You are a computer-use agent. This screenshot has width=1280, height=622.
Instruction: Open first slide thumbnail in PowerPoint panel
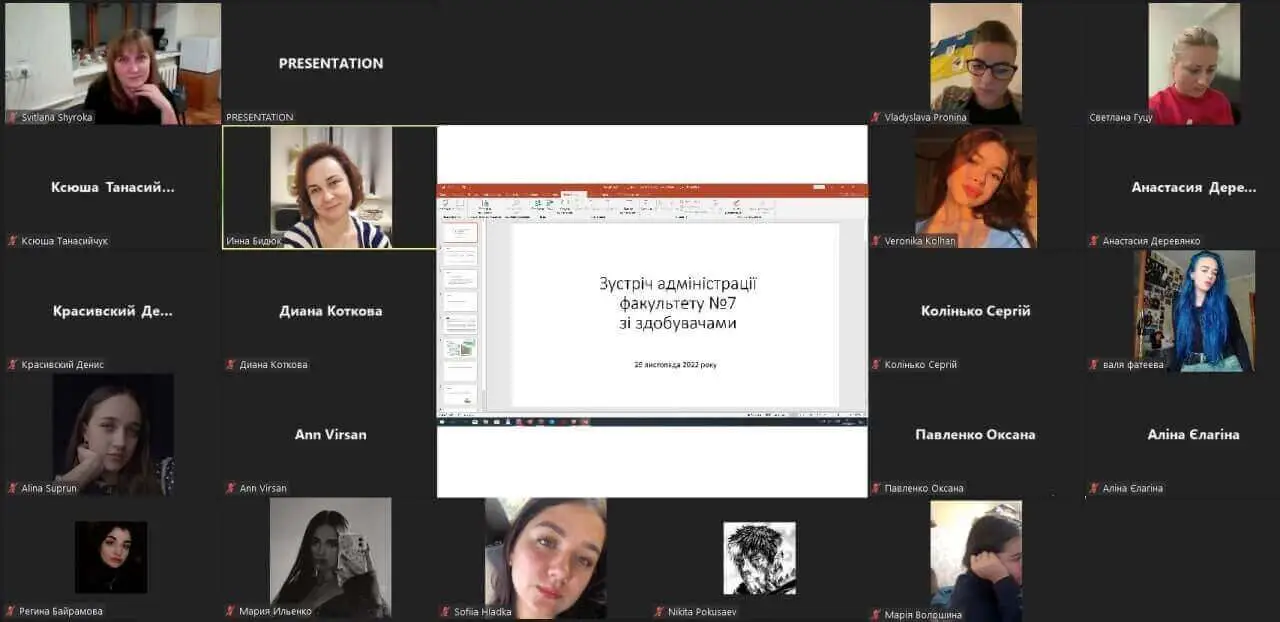click(461, 233)
